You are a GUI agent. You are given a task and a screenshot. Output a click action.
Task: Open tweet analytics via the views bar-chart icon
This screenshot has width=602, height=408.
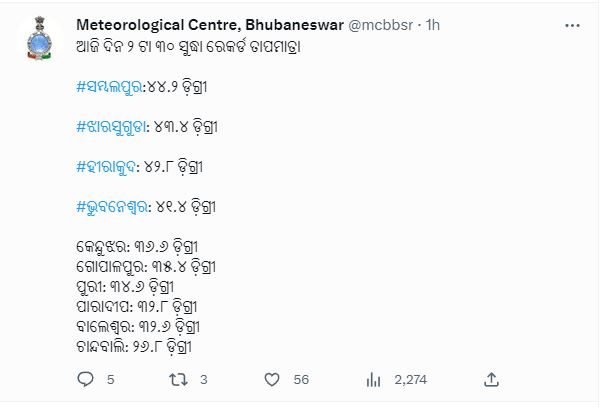(x=374, y=379)
